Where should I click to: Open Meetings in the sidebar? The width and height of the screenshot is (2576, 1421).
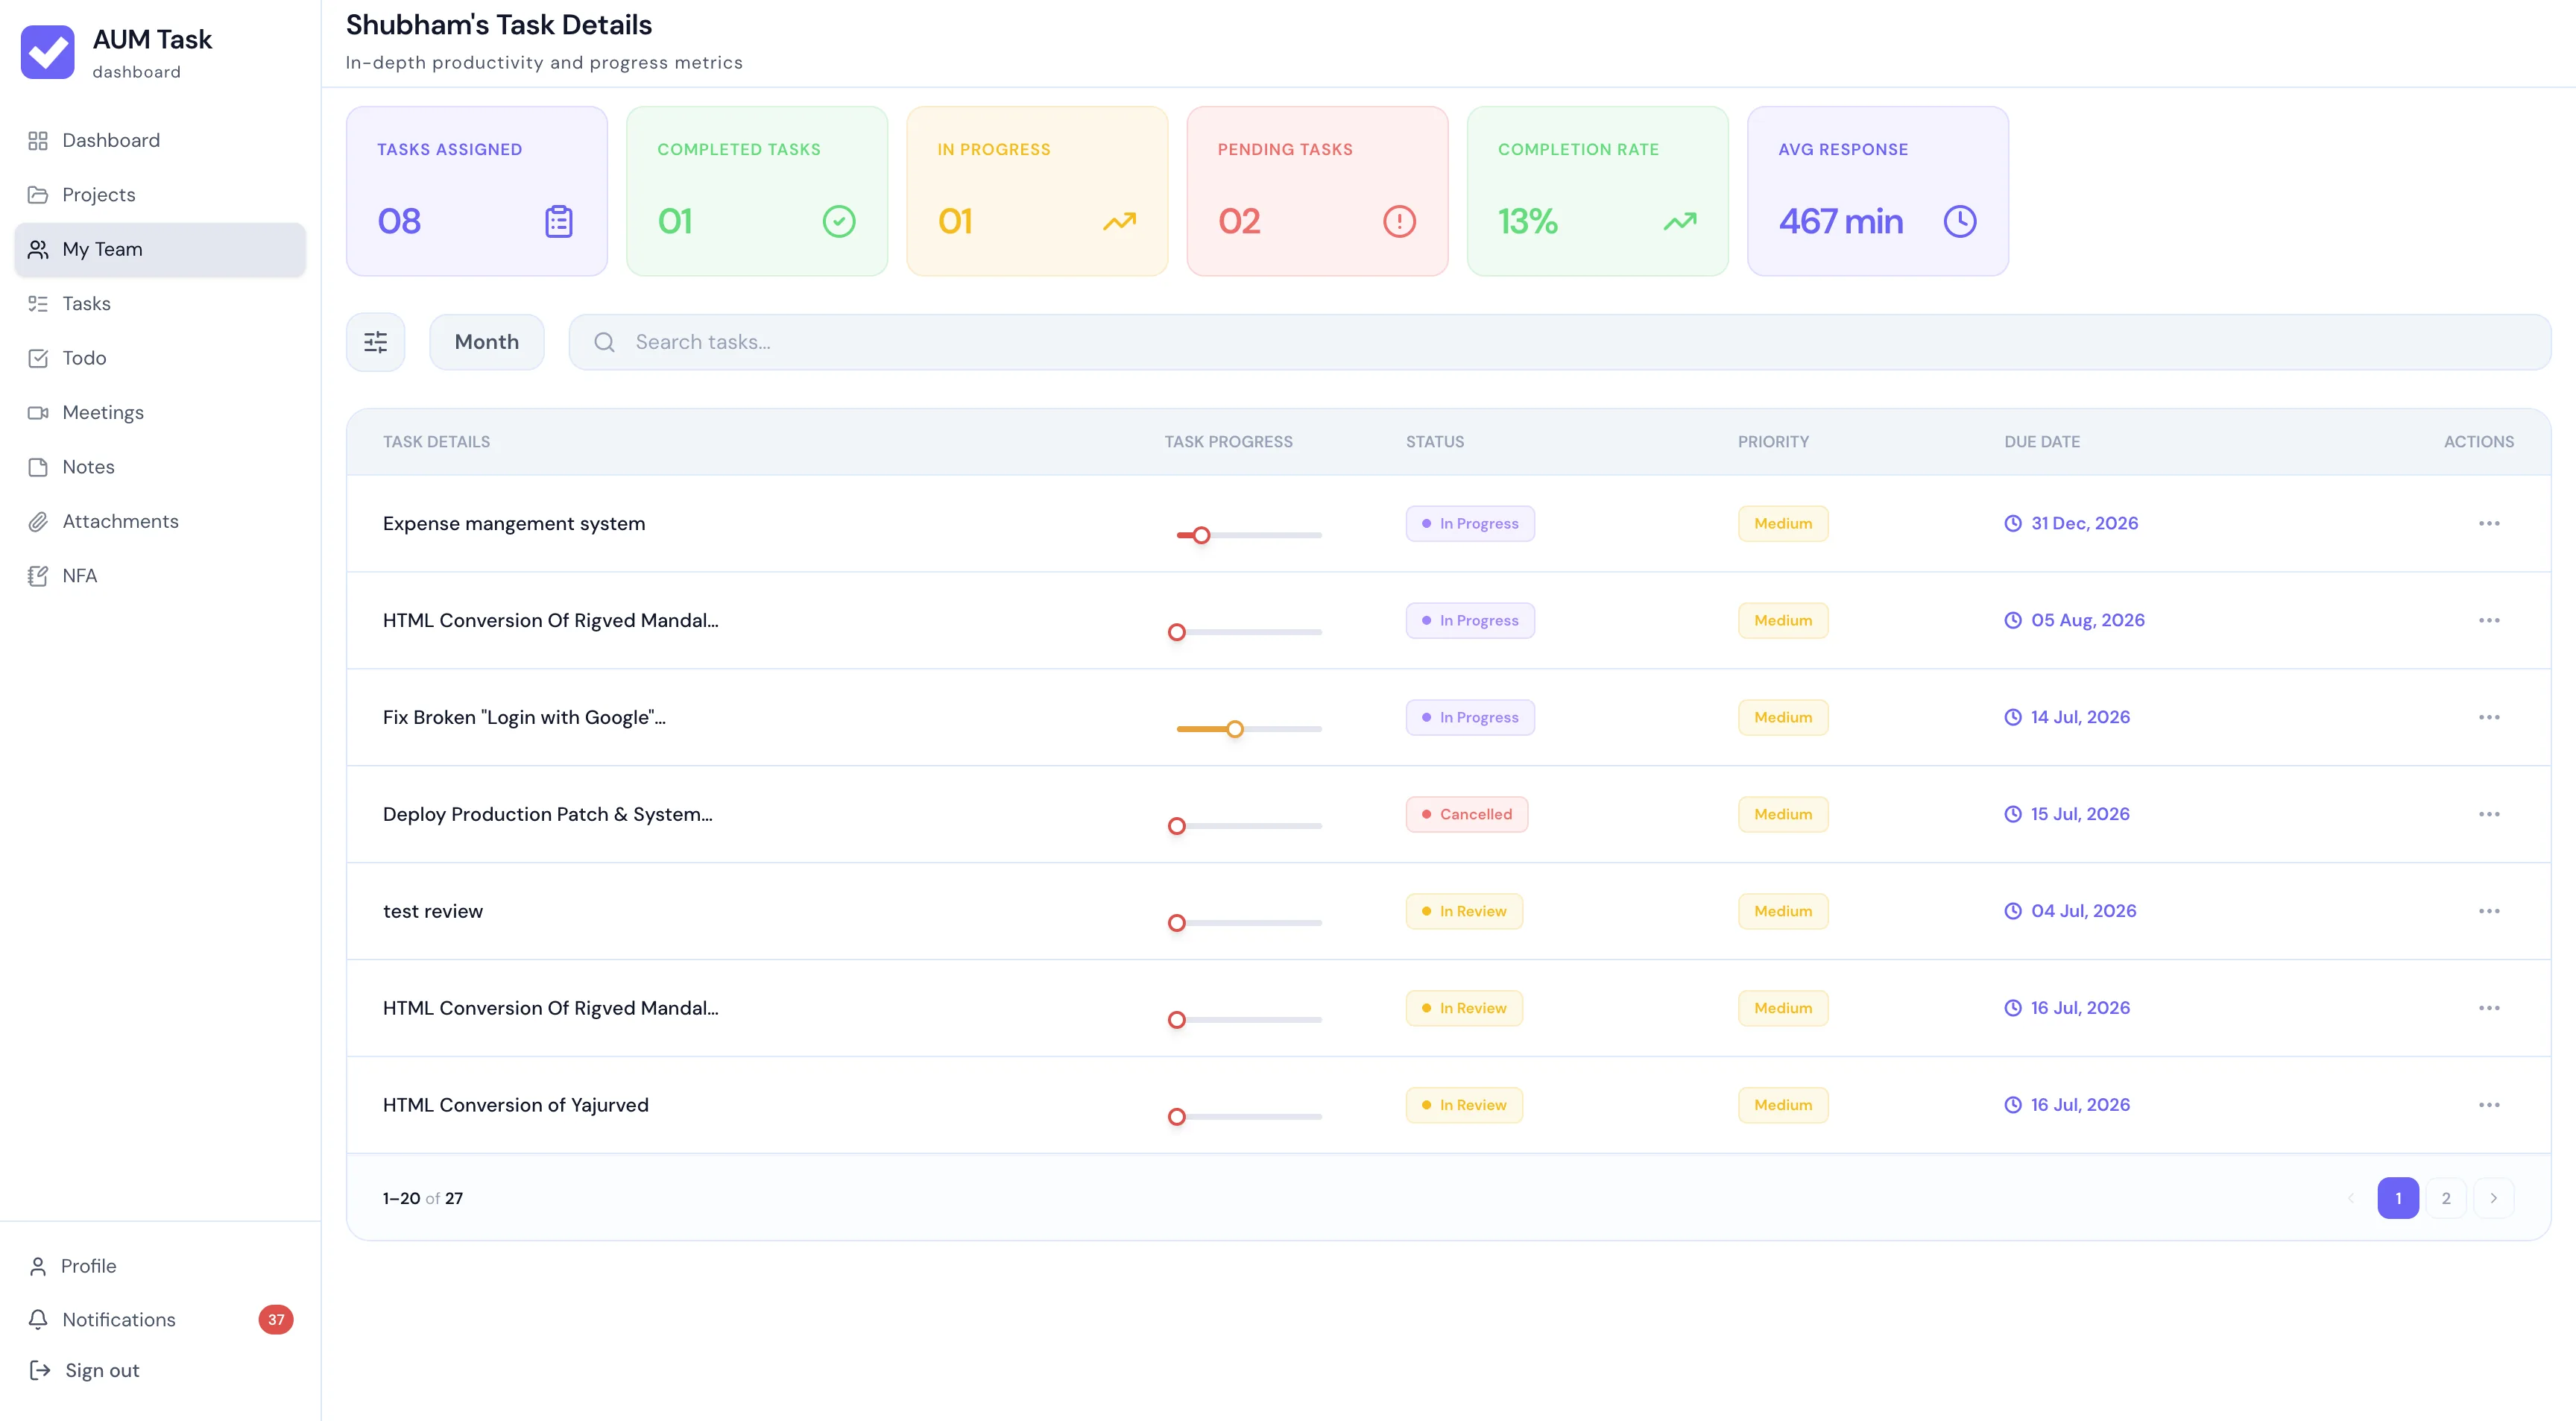[160, 412]
